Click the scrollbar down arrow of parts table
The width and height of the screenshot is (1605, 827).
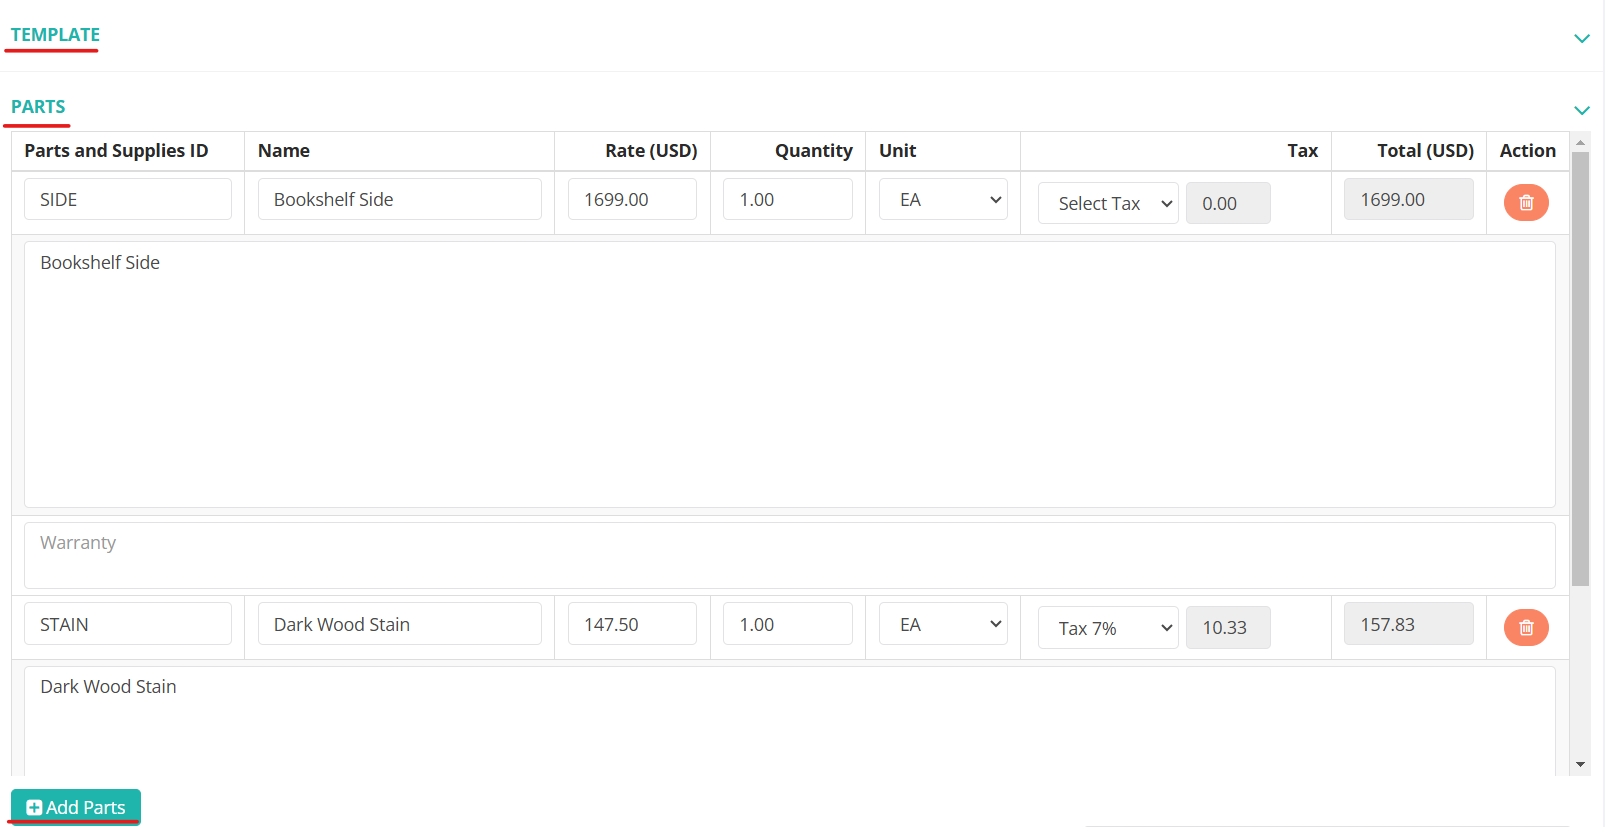[x=1580, y=765]
